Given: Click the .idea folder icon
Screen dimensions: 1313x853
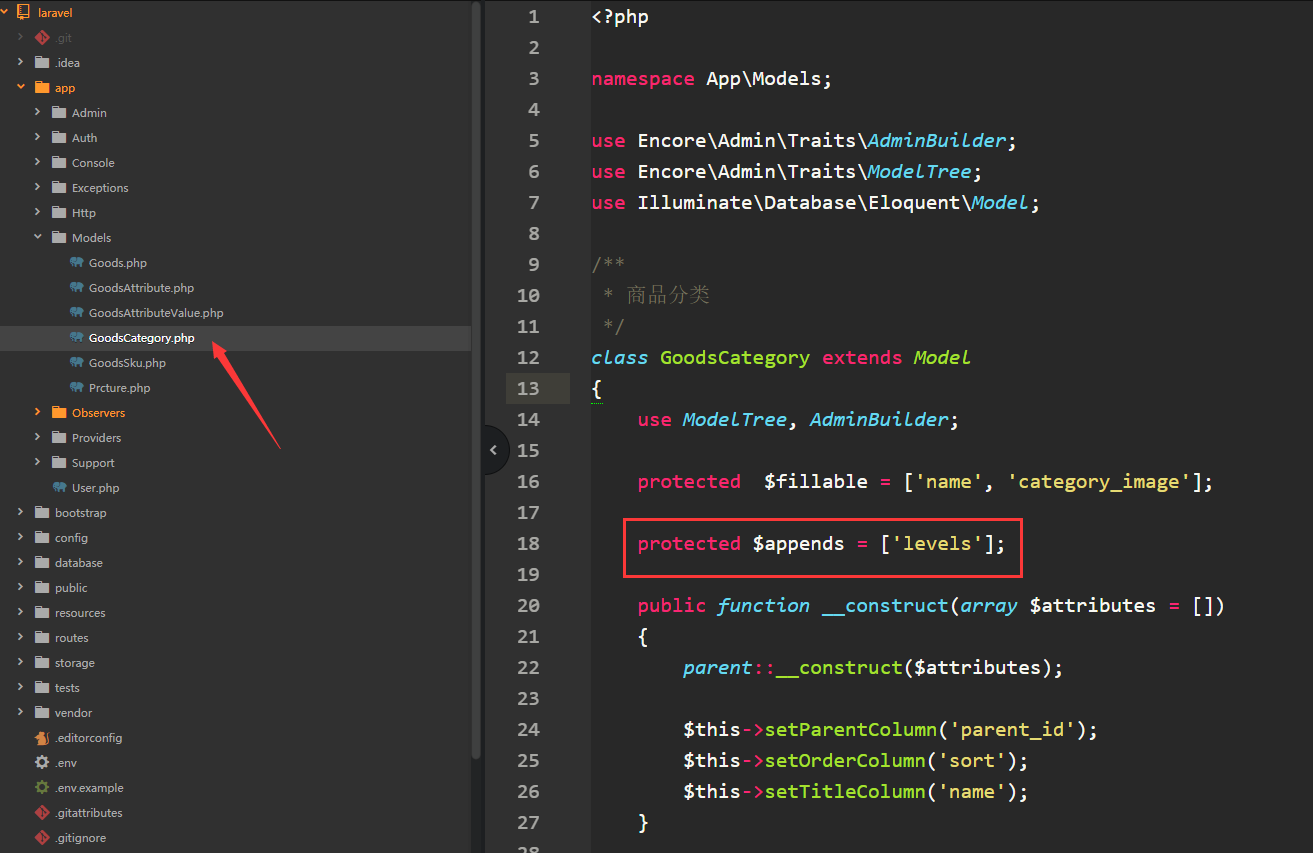Looking at the screenshot, I should [42, 62].
